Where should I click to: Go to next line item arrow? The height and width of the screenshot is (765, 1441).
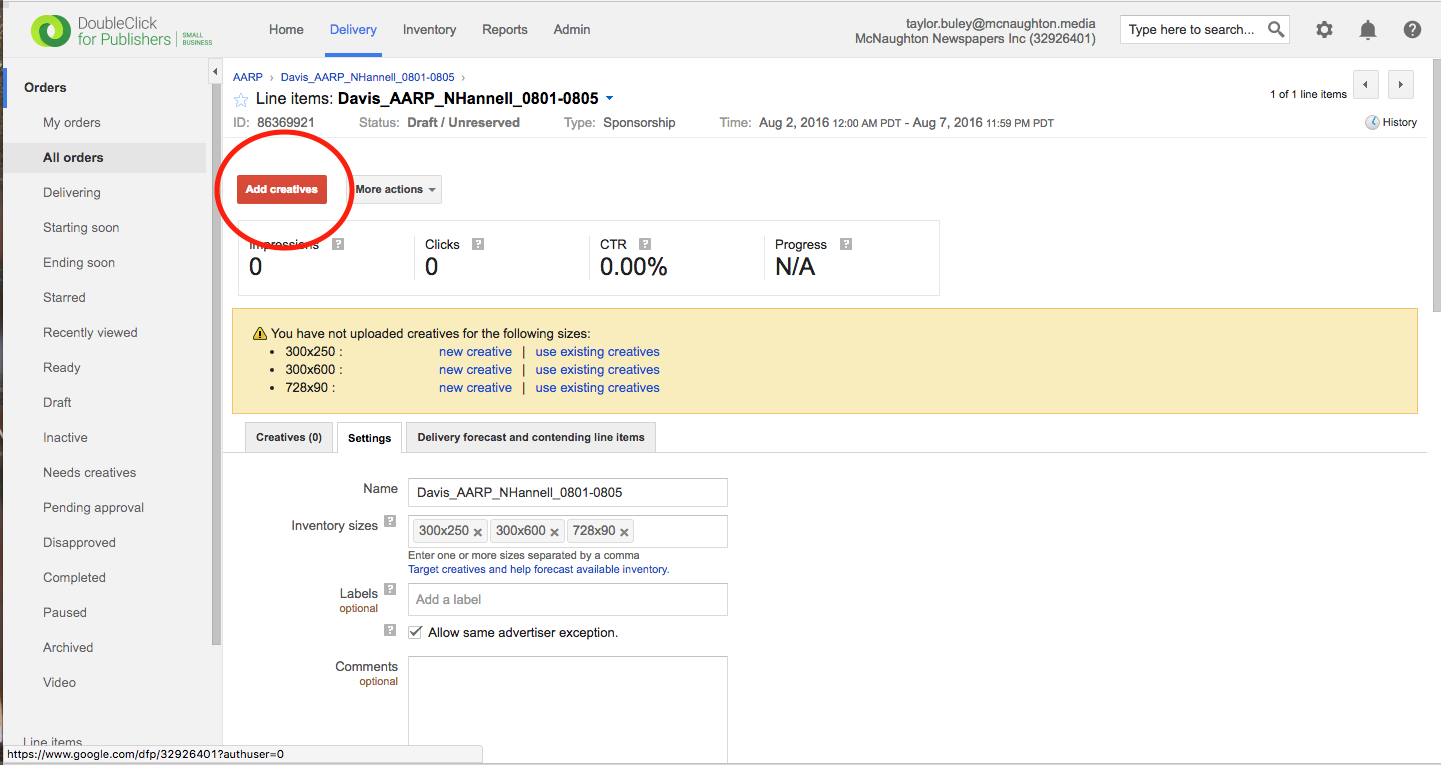(x=1401, y=85)
